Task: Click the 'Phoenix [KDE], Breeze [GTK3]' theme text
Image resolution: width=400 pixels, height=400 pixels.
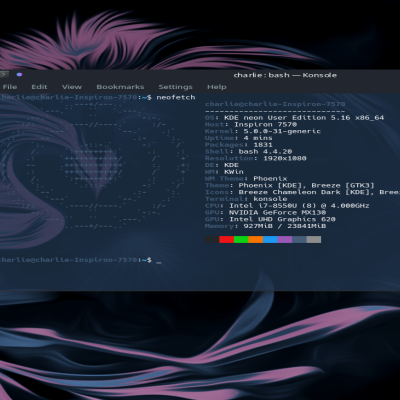Action: point(307,185)
